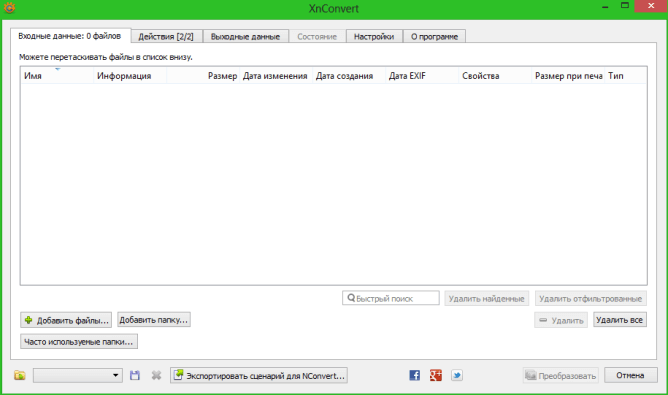Click the Удалить button
This screenshot has height=395, width=668.
(x=561, y=320)
